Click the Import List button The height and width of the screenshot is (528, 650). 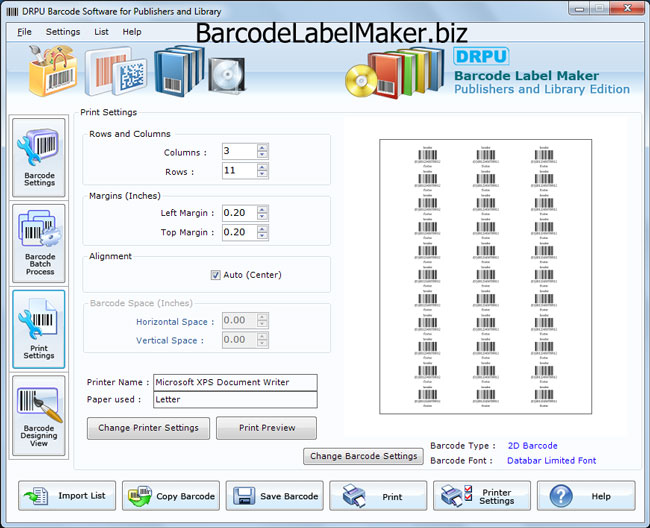(67, 496)
